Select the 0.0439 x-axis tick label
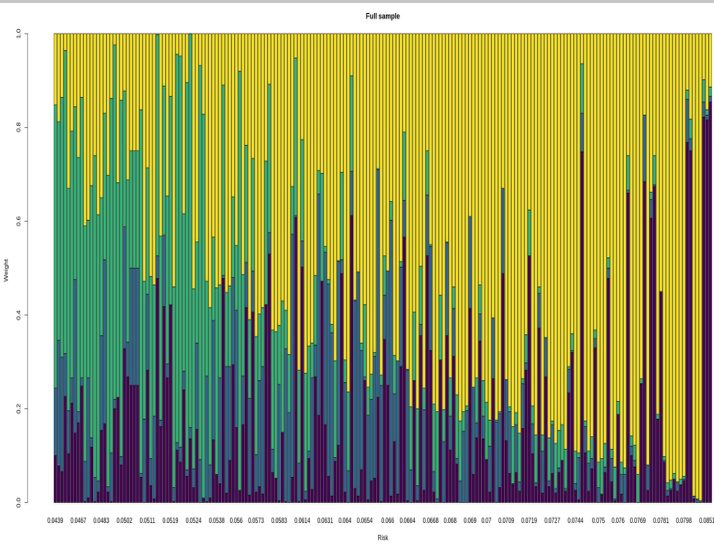This screenshot has height=546, width=714. (56, 521)
